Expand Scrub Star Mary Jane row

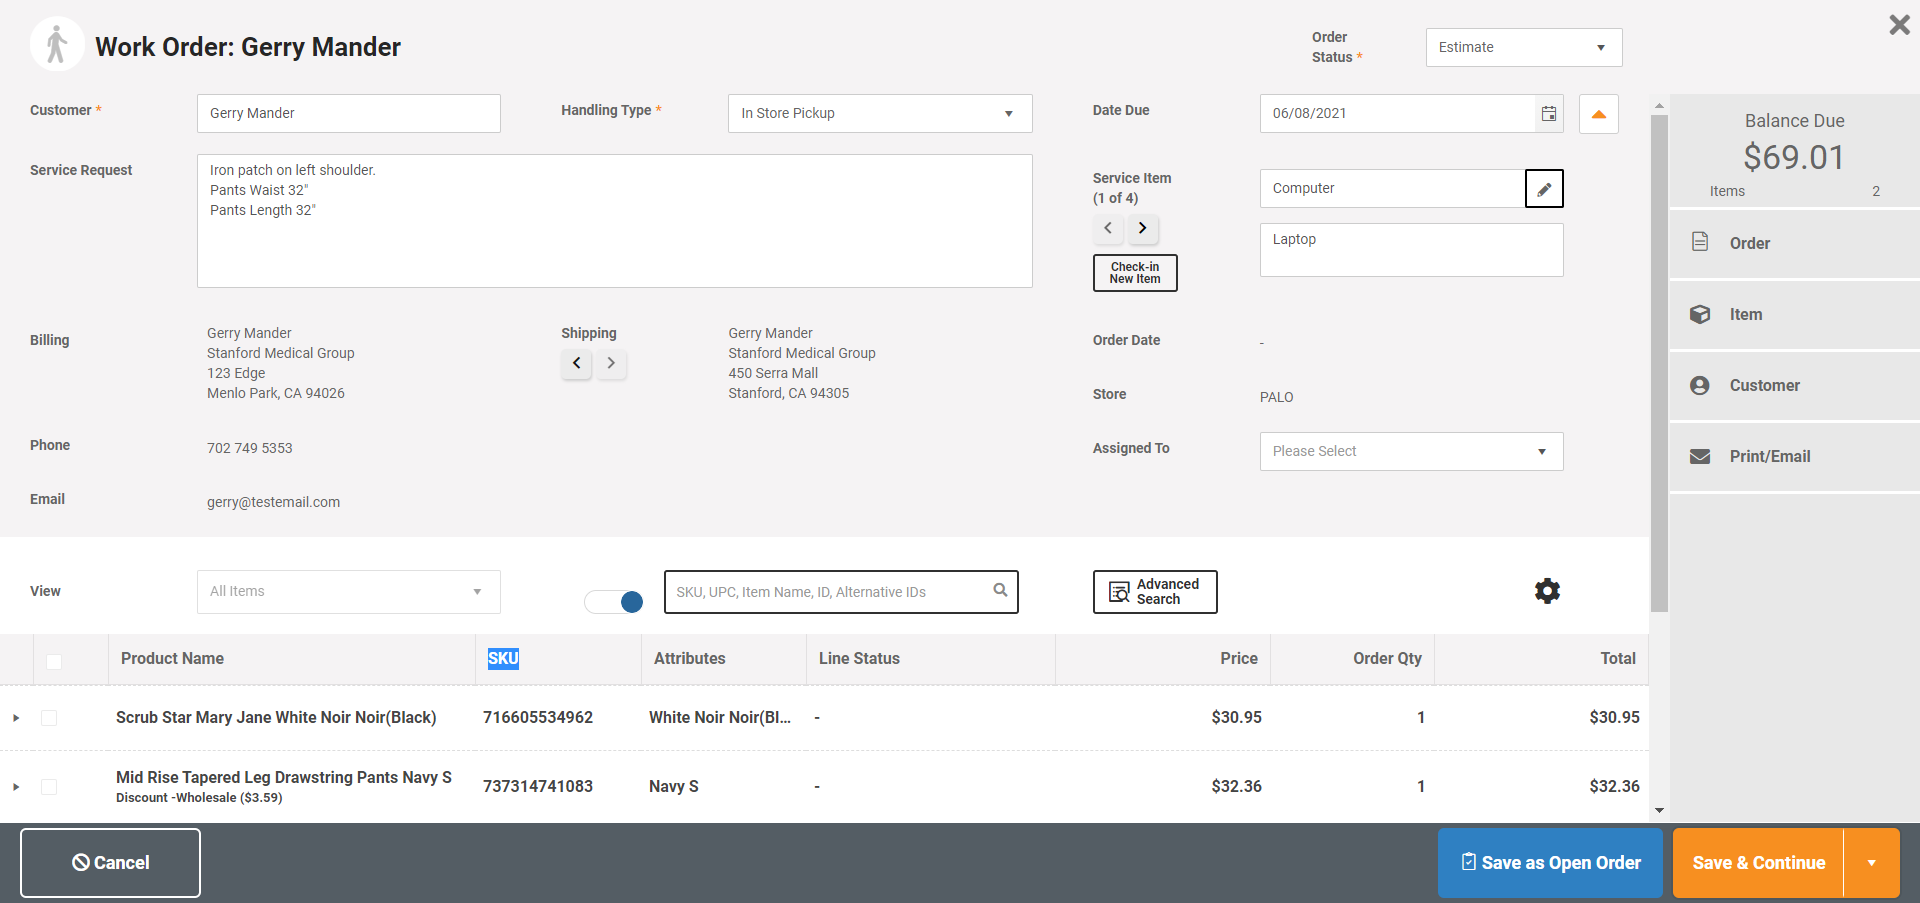tap(16, 718)
